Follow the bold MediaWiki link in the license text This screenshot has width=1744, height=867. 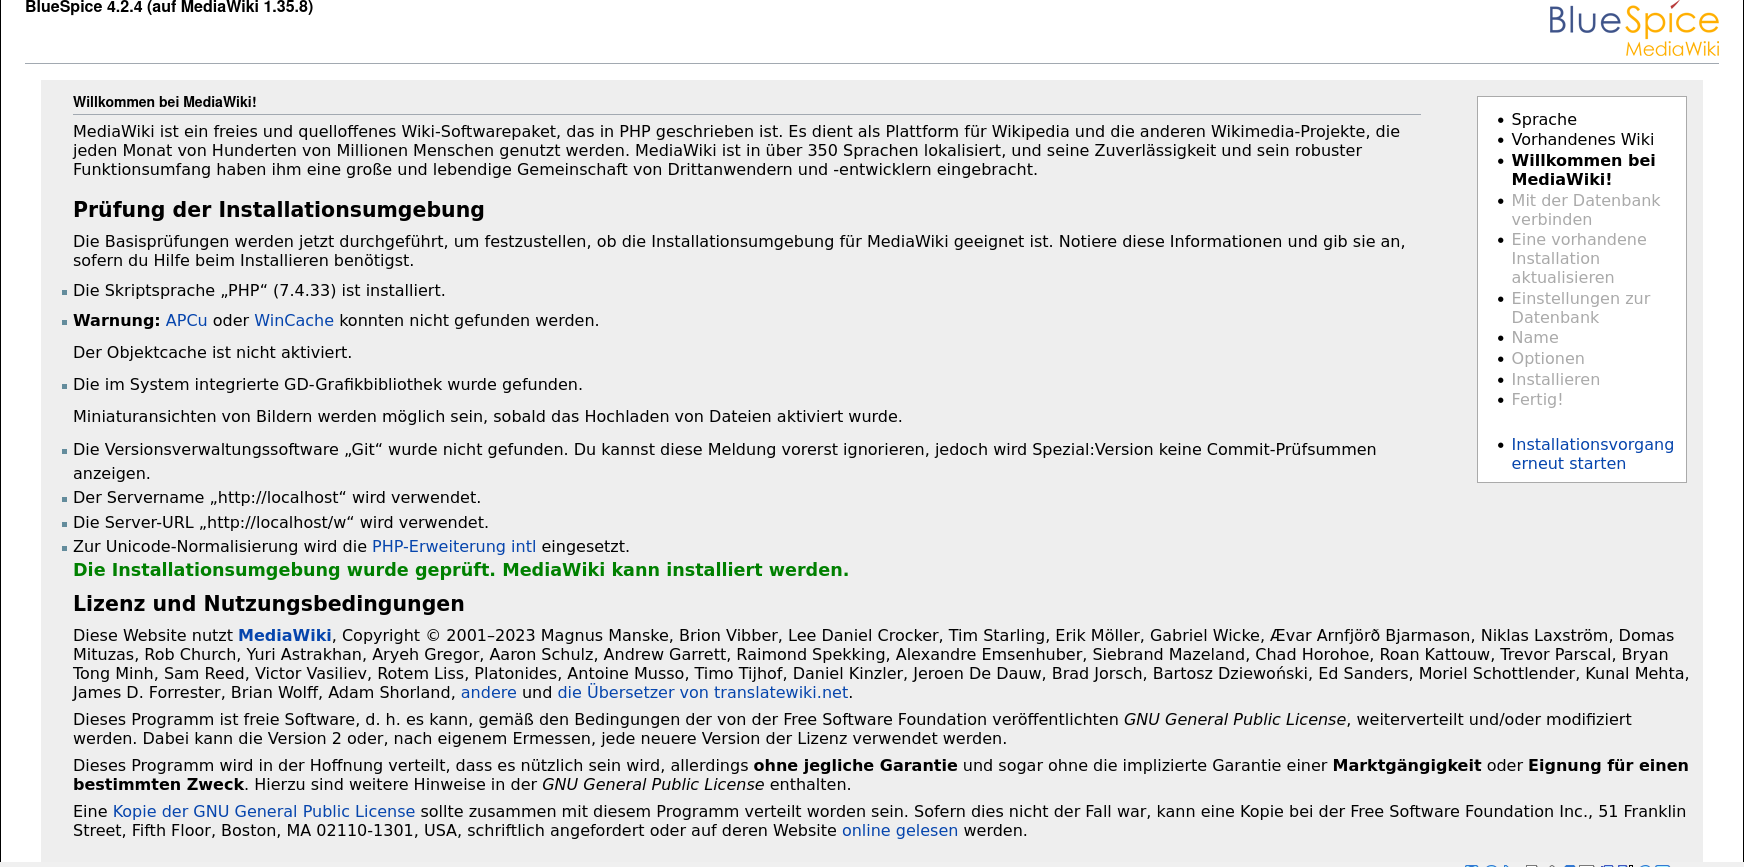[x=285, y=636]
